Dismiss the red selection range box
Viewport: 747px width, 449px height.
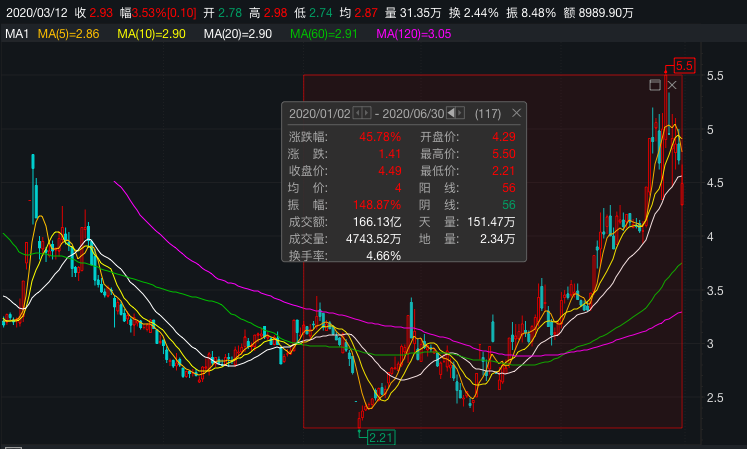[x=672, y=86]
